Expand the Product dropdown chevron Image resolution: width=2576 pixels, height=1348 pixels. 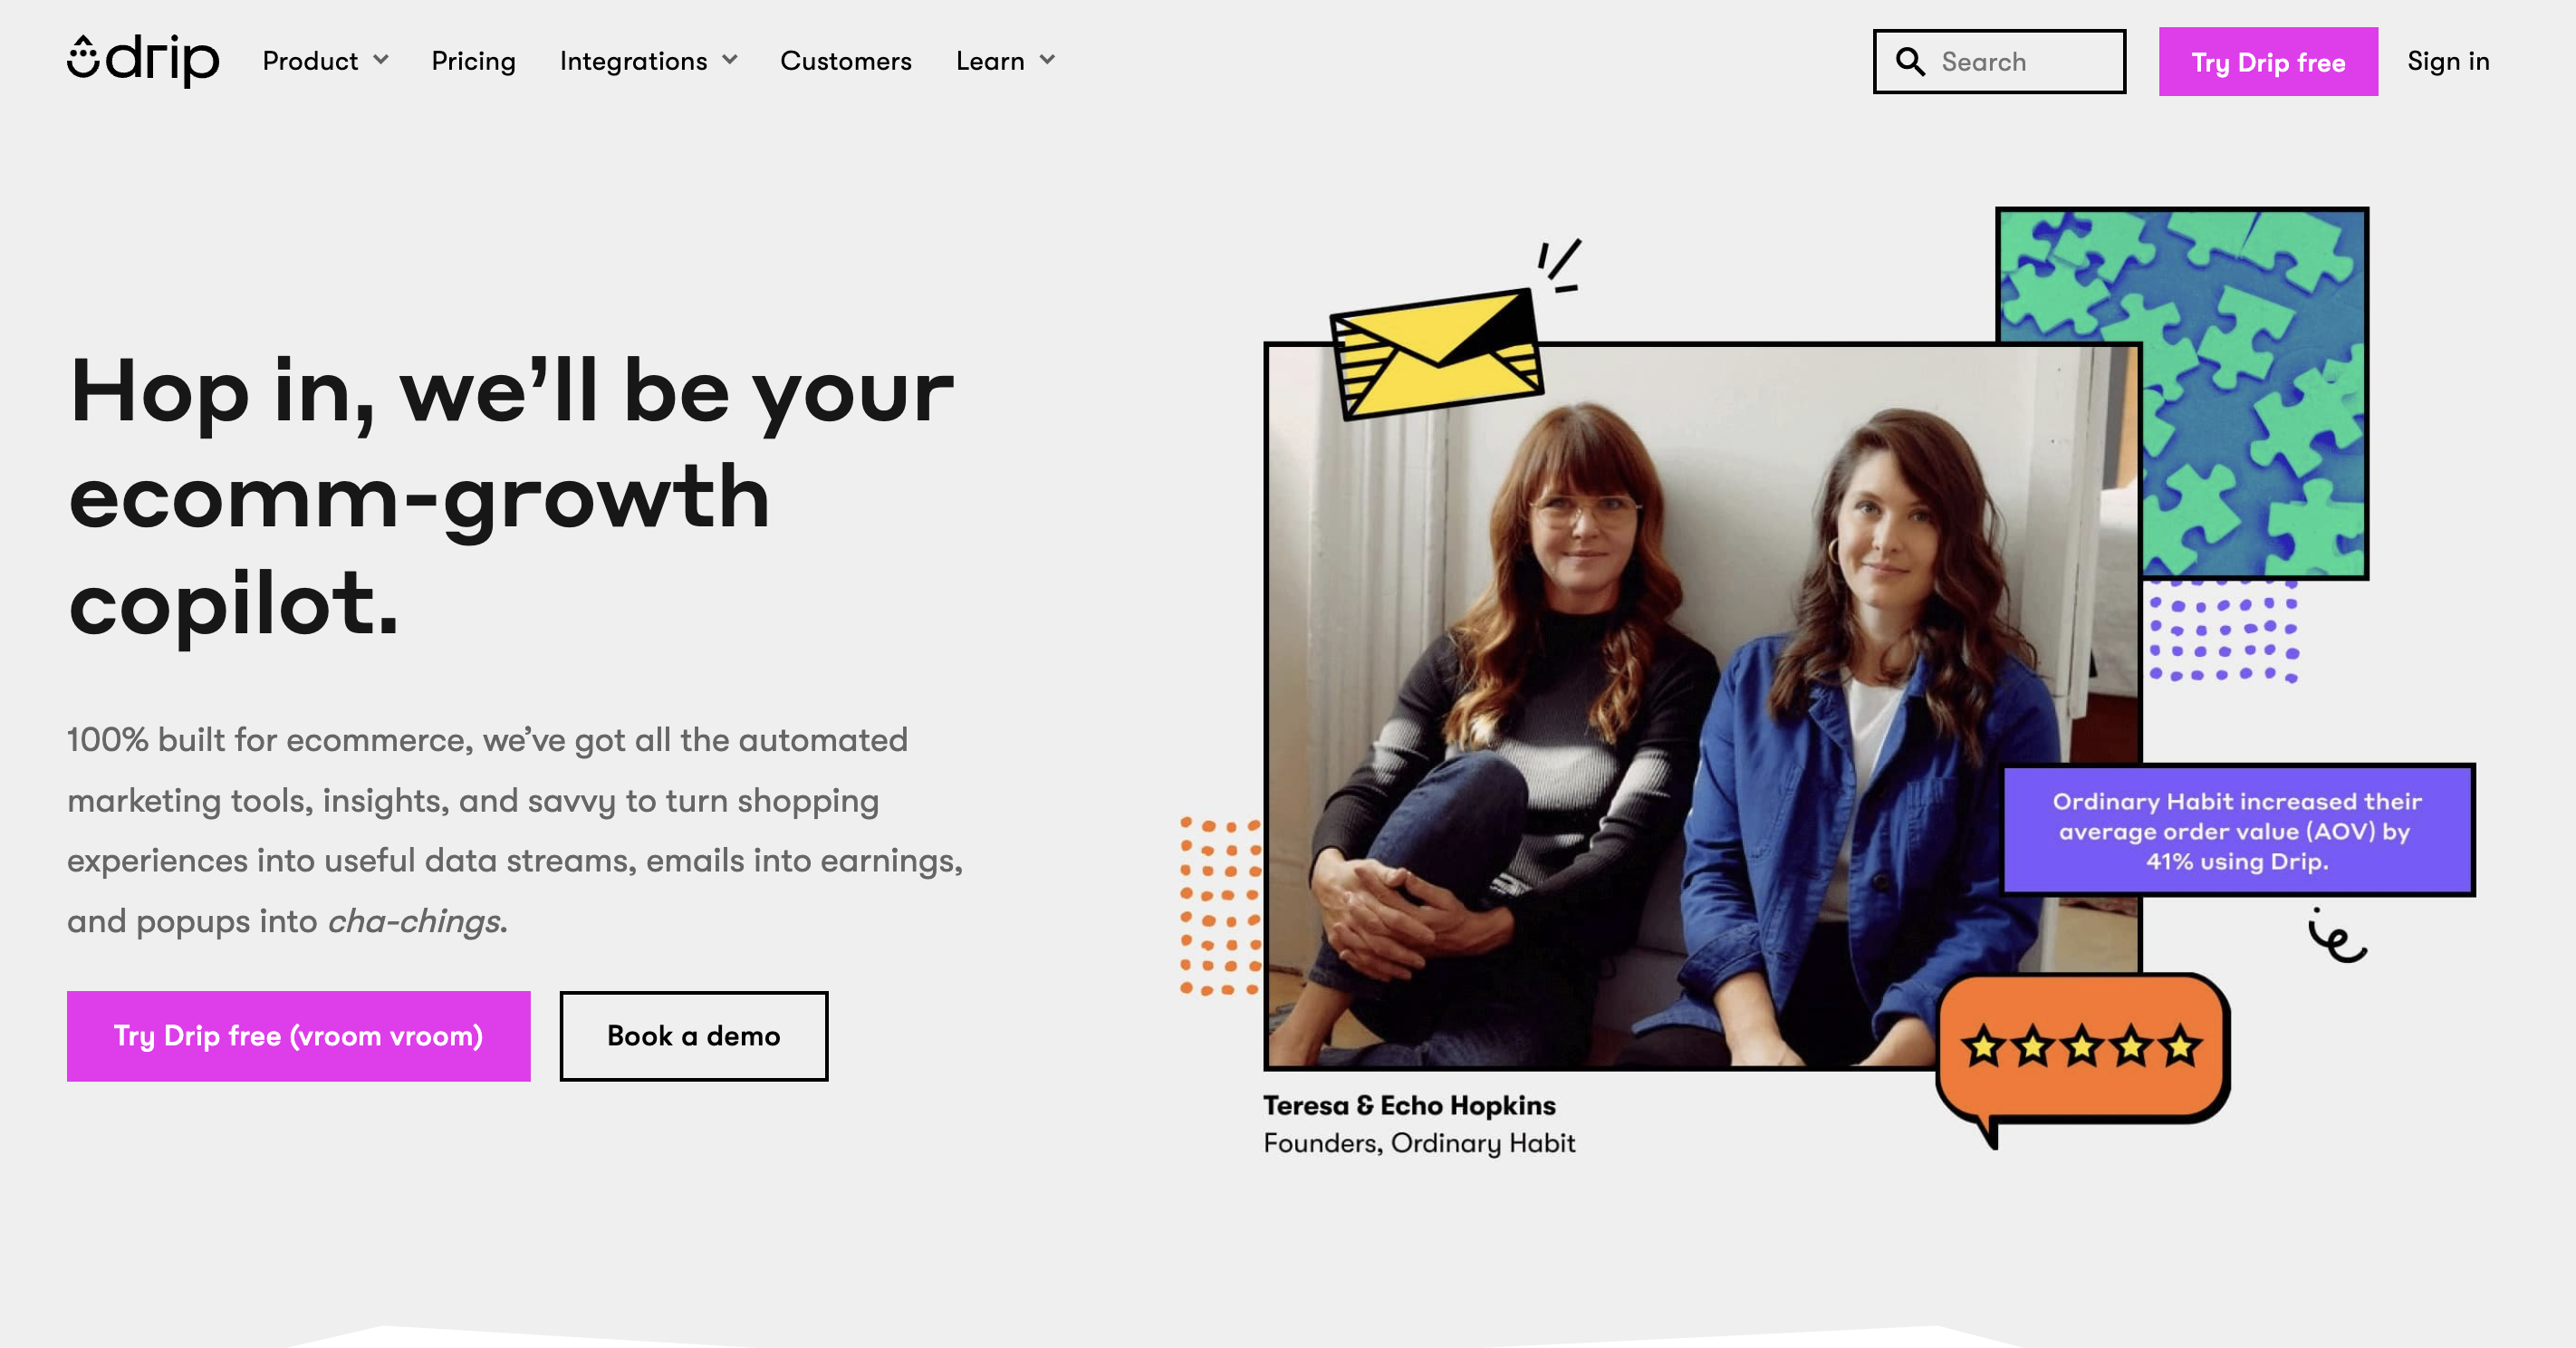point(381,60)
